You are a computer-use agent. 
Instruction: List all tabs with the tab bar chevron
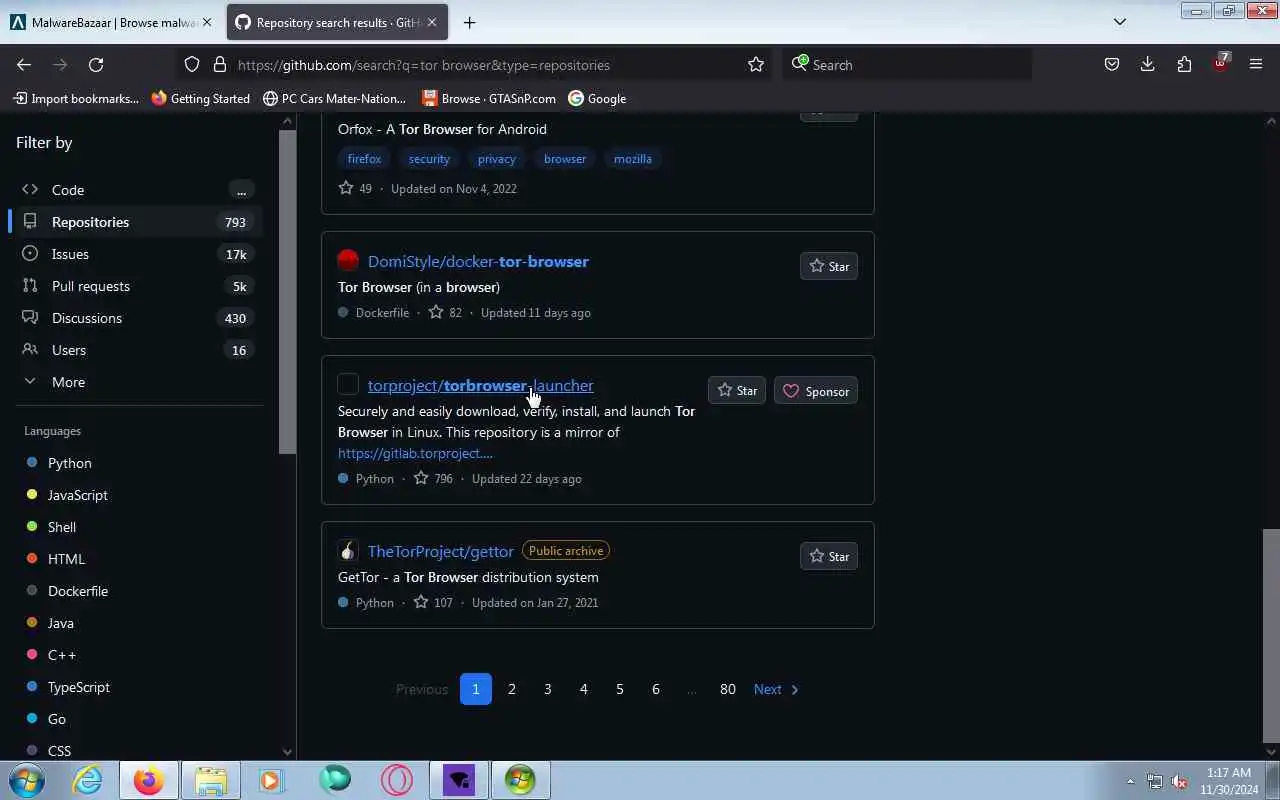(1120, 22)
